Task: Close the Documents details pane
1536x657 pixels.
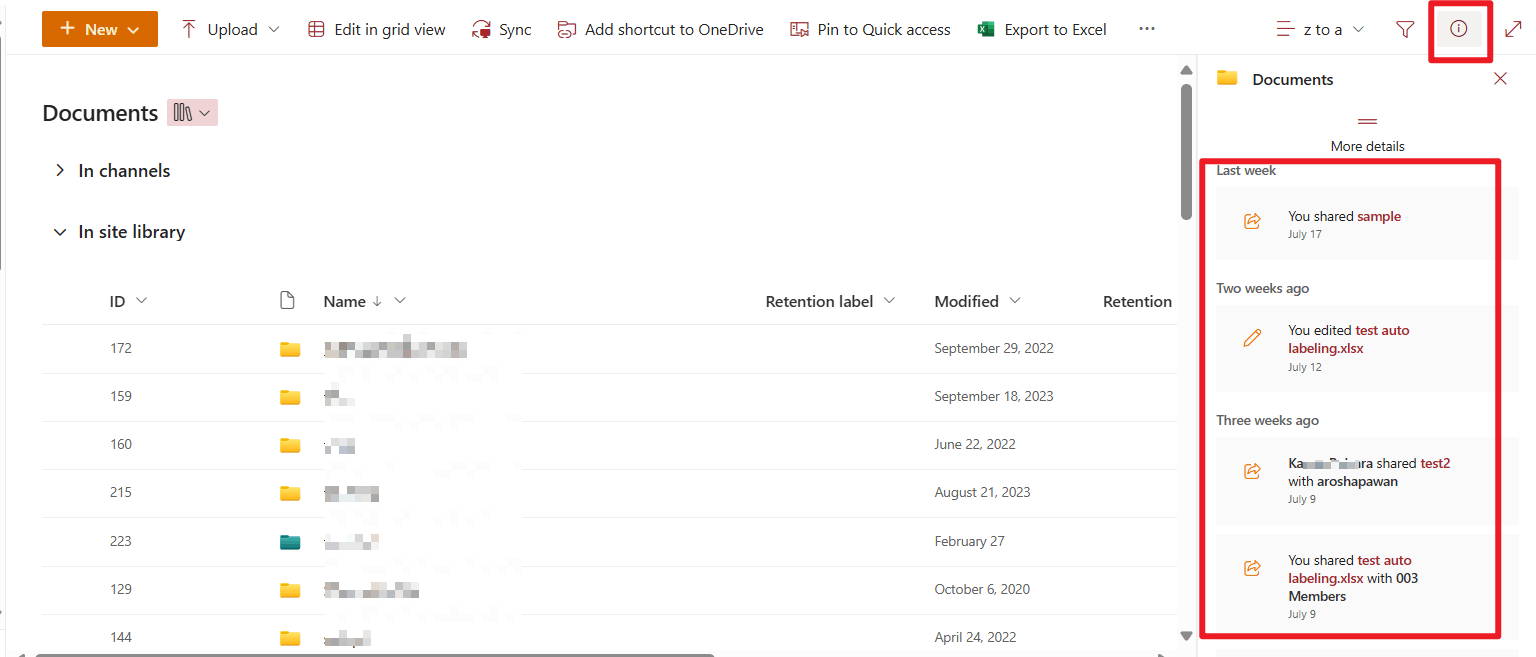Action: coord(1500,79)
